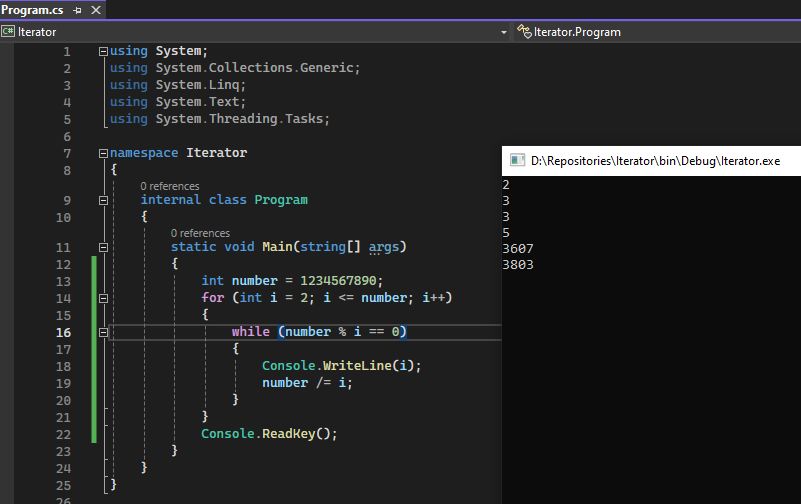The width and height of the screenshot is (801, 504).
Task: Click the 'args' parameter in Main
Action: point(384,247)
